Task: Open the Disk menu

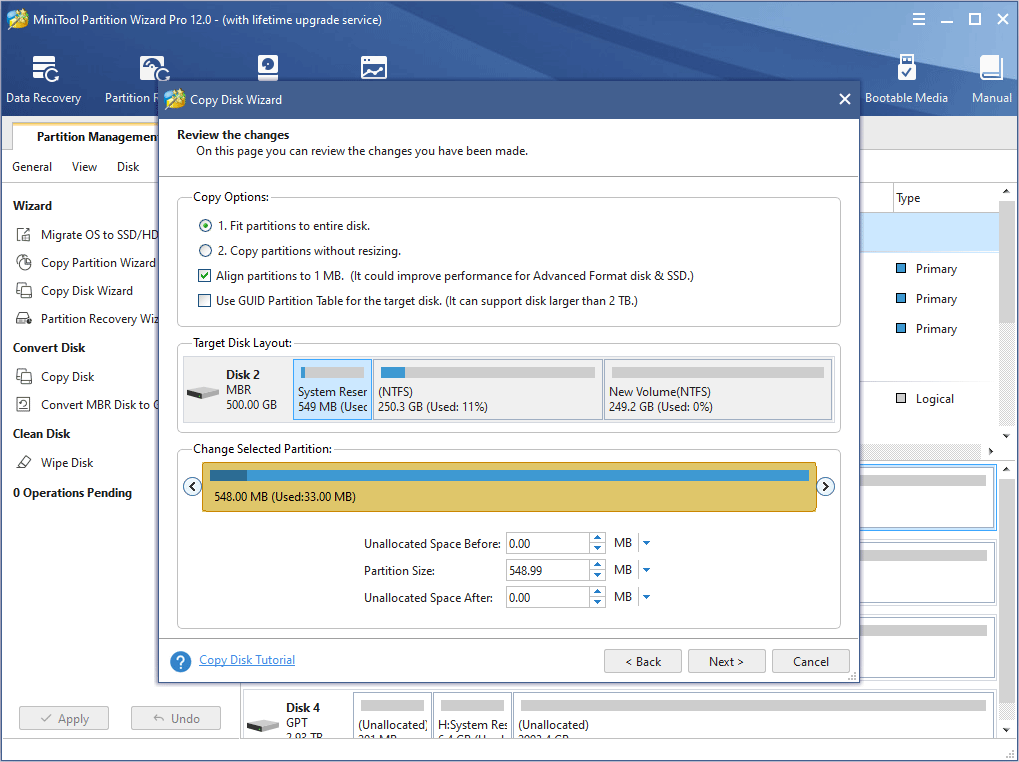Action: tap(128, 167)
